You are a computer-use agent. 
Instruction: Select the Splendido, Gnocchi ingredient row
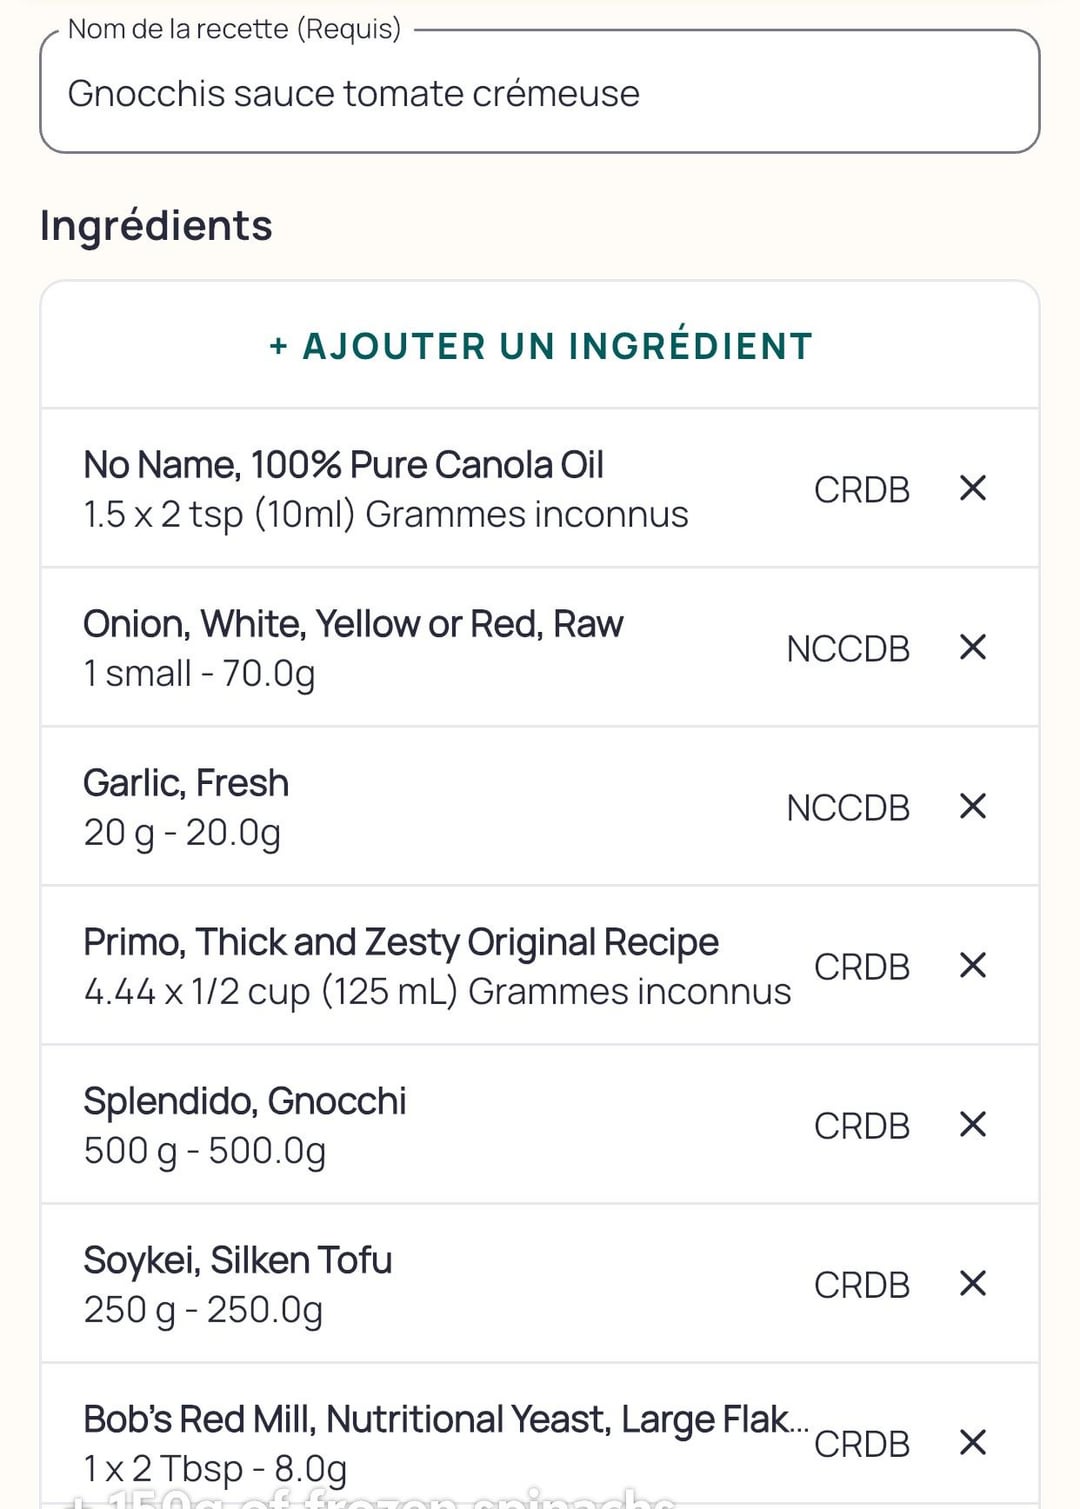(x=540, y=1124)
